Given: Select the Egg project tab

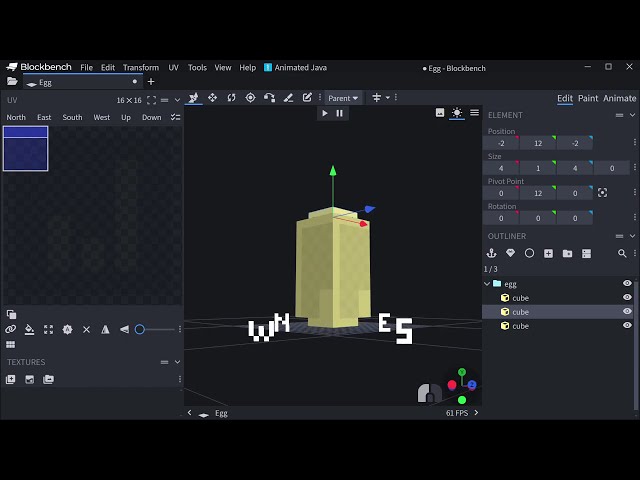Looking at the screenshot, I should click(x=83, y=82).
